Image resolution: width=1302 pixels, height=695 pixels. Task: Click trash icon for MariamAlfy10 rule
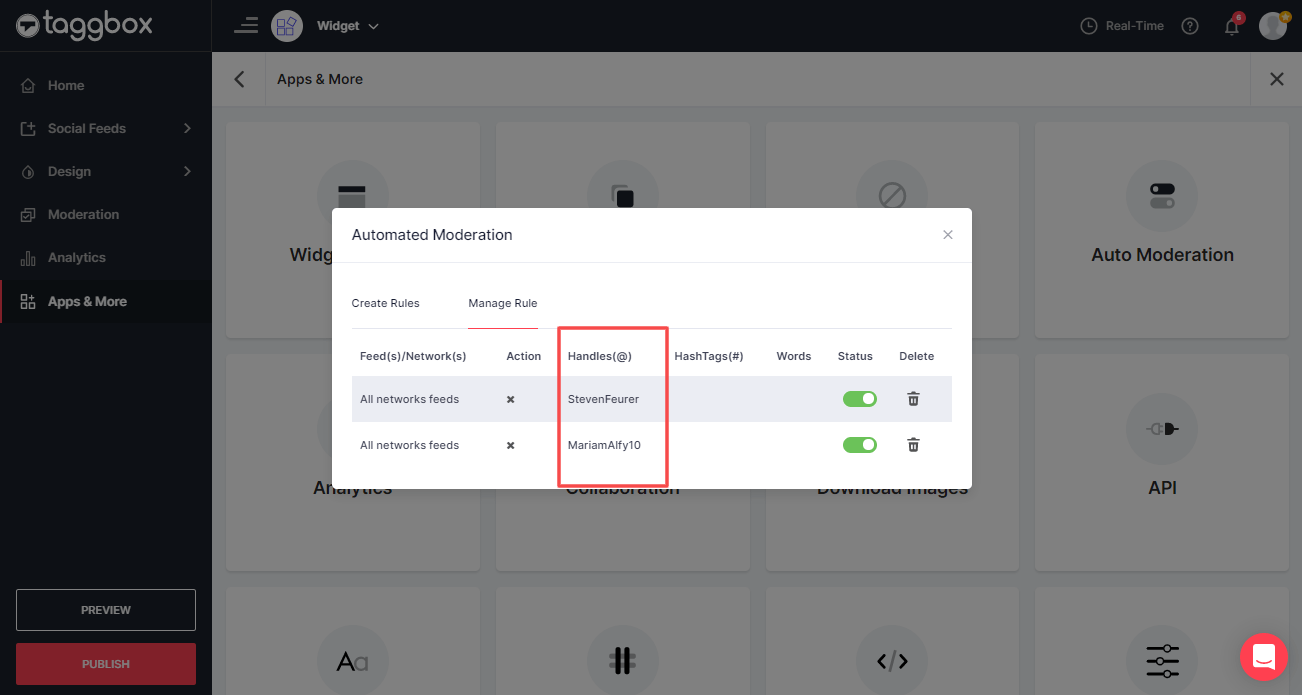(913, 445)
